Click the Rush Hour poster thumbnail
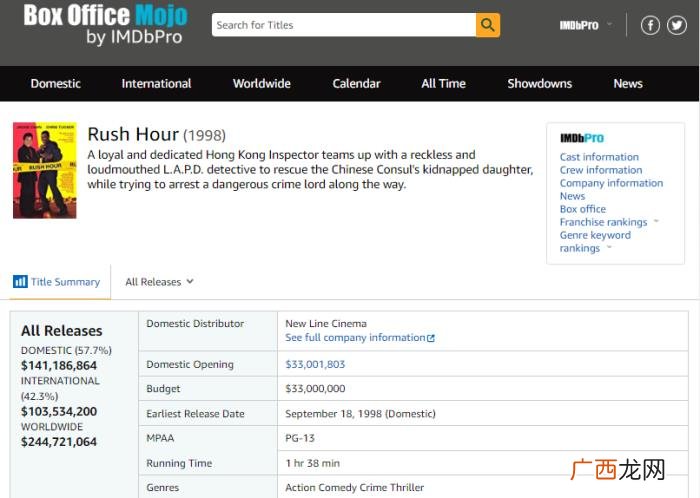Screen dimensions: 700x498 pyautogui.click(x=45, y=170)
